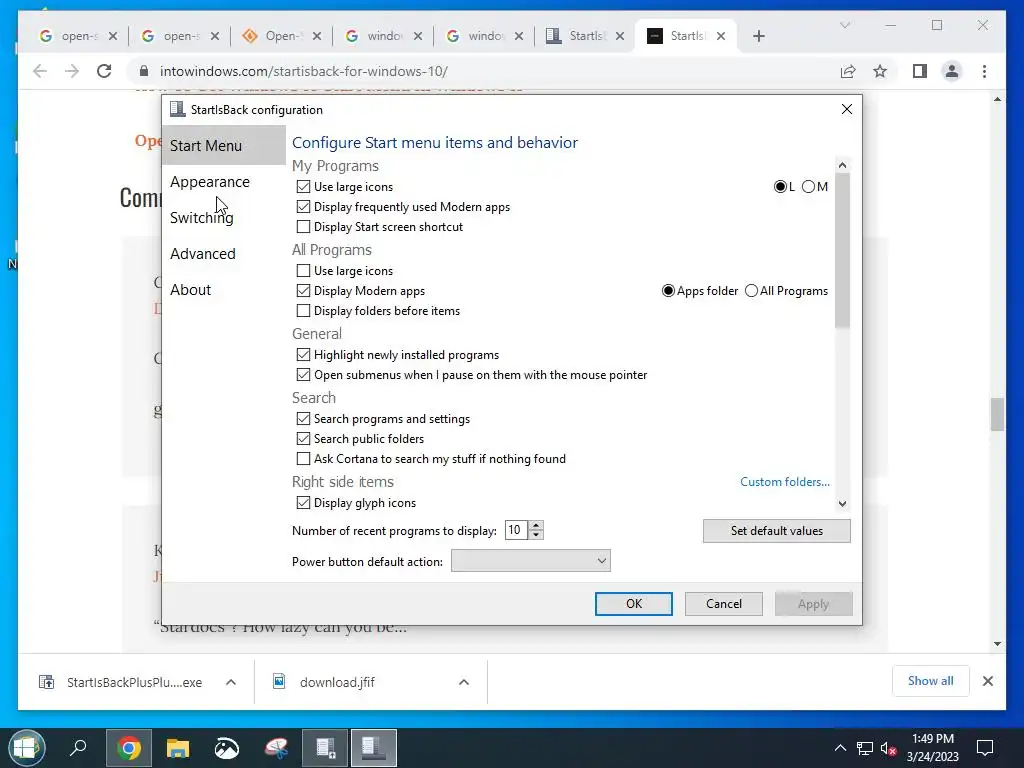Click the Cancel button
This screenshot has width=1024, height=768.
point(724,604)
